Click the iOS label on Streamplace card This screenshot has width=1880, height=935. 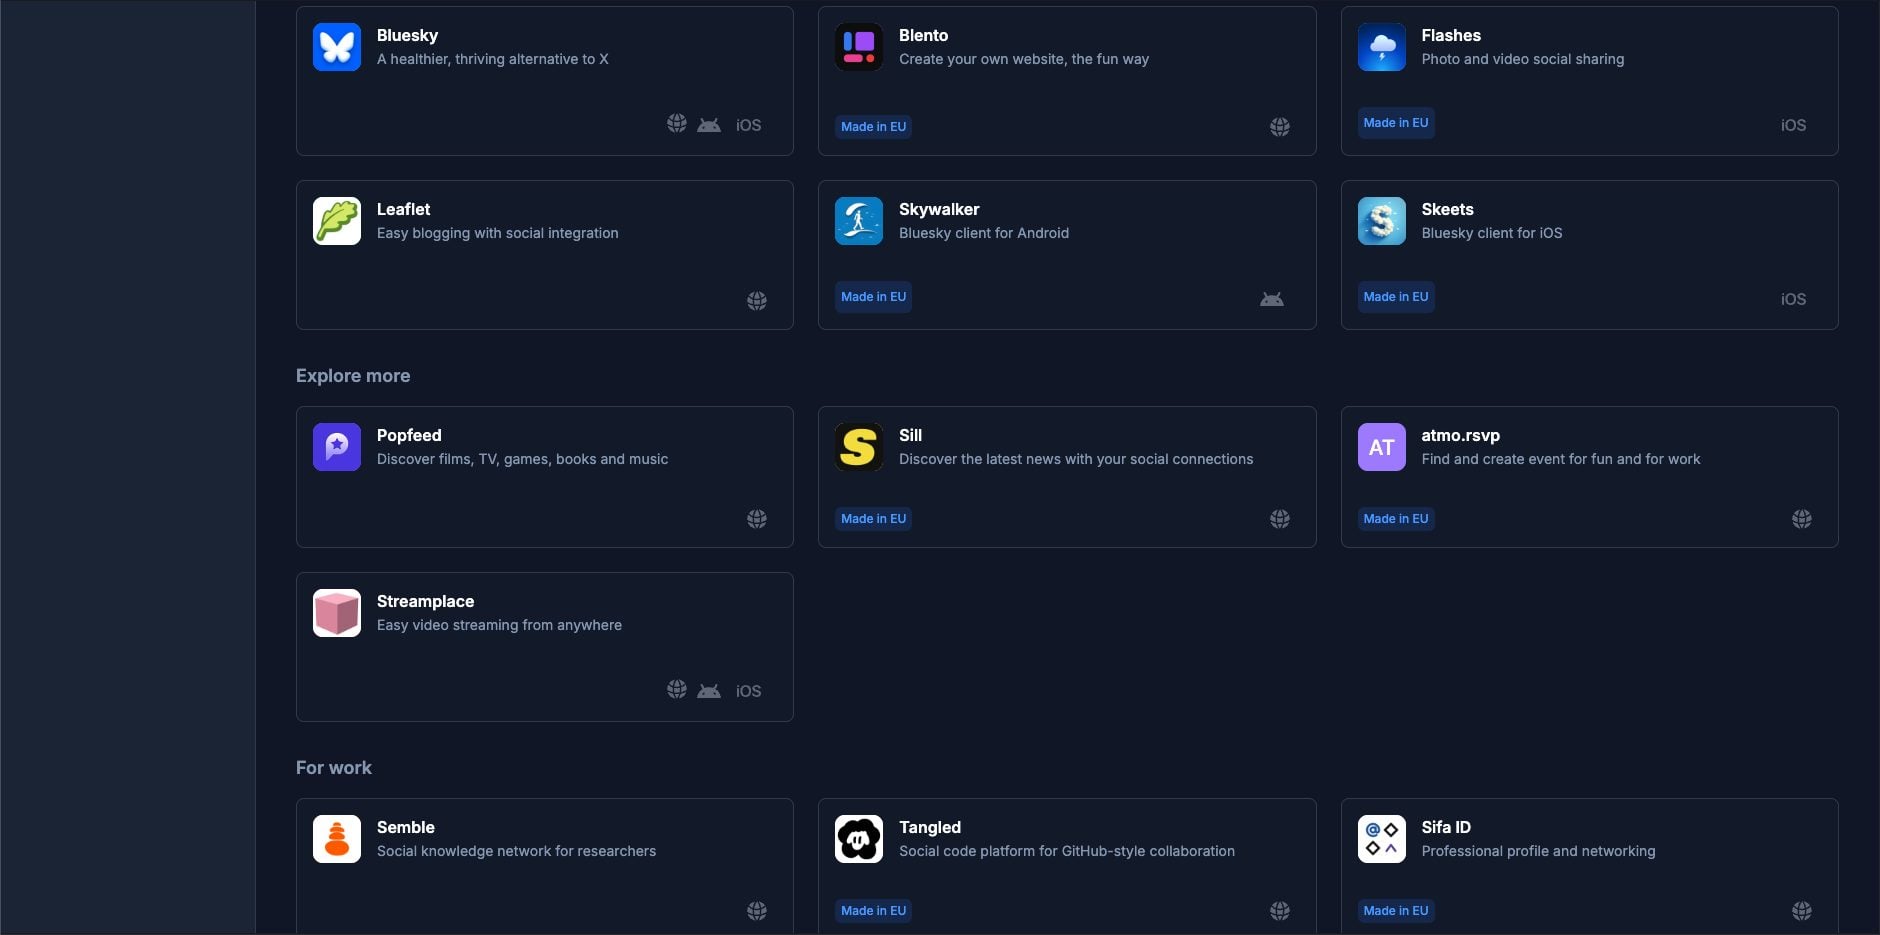(x=748, y=691)
